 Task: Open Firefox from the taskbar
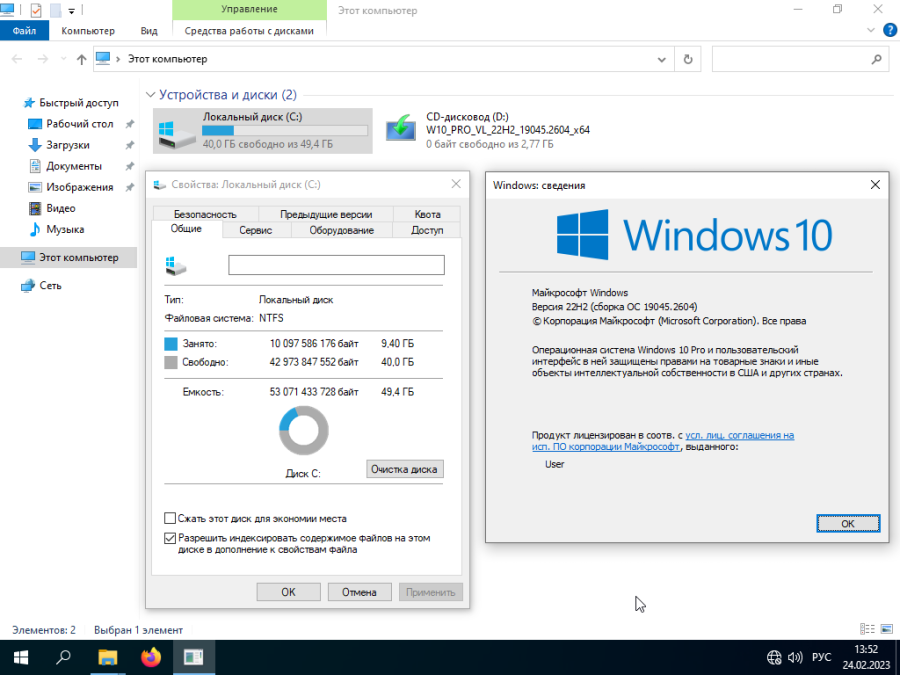pos(151,657)
